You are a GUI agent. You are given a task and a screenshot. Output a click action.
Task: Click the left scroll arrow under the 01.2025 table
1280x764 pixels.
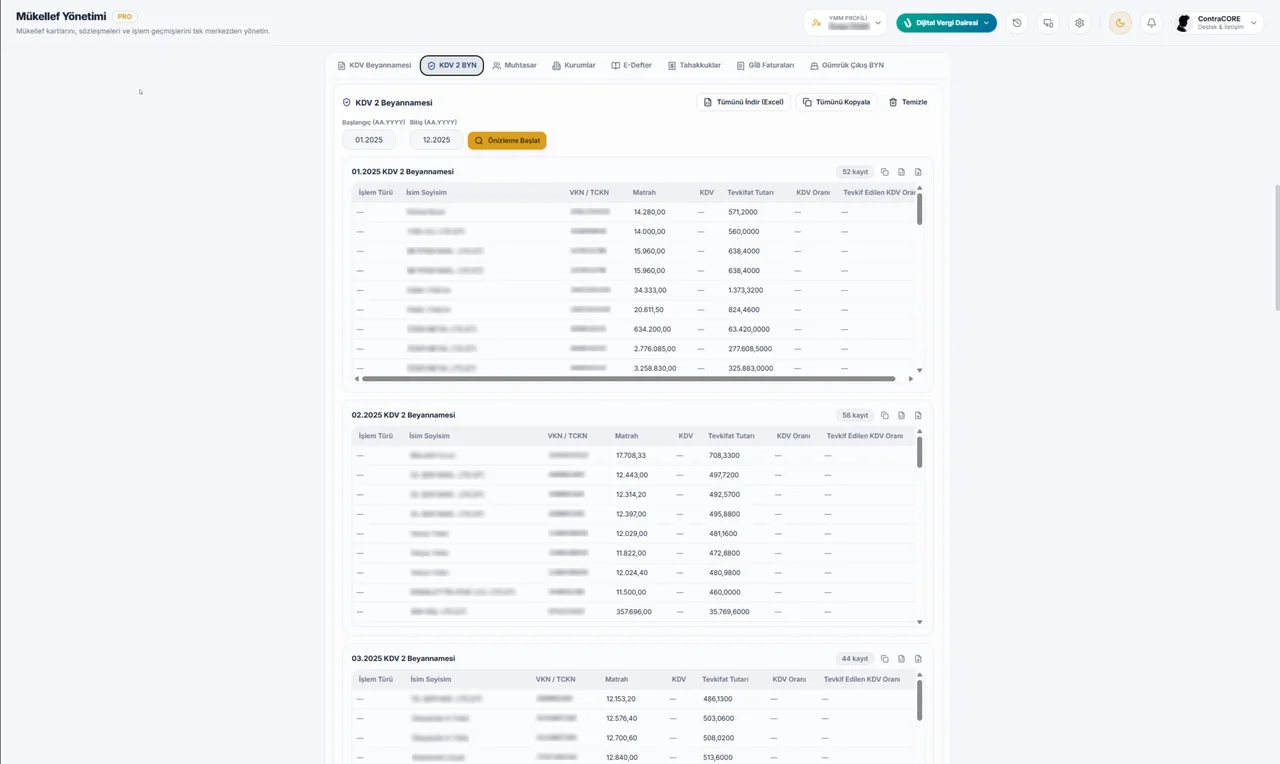coord(357,379)
